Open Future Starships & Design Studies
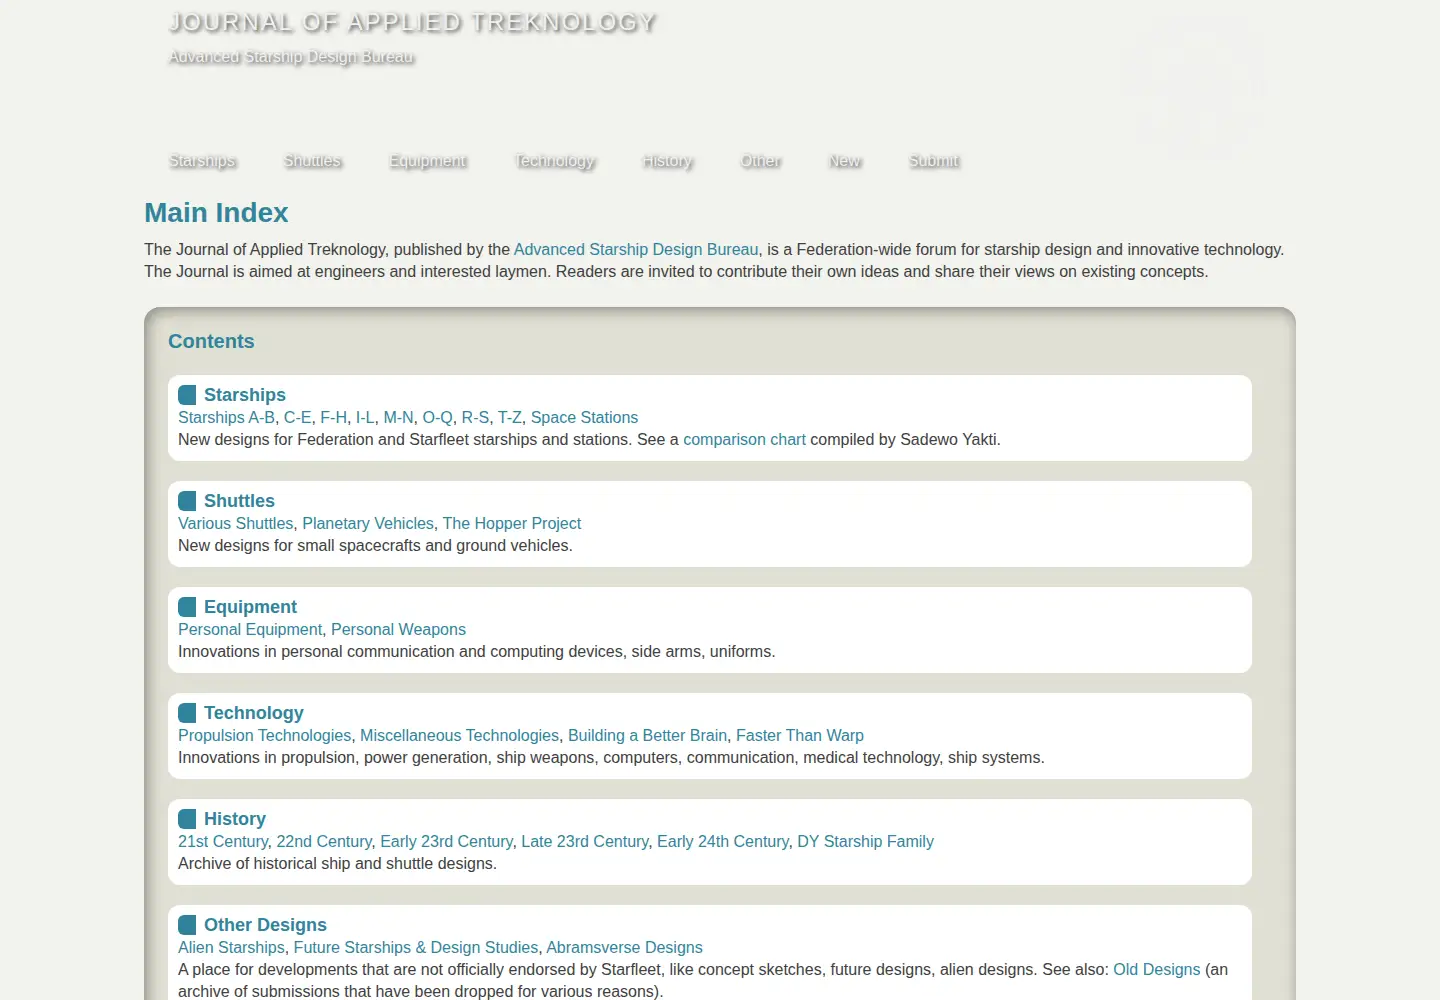The height and width of the screenshot is (1000, 1440). tap(416, 947)
